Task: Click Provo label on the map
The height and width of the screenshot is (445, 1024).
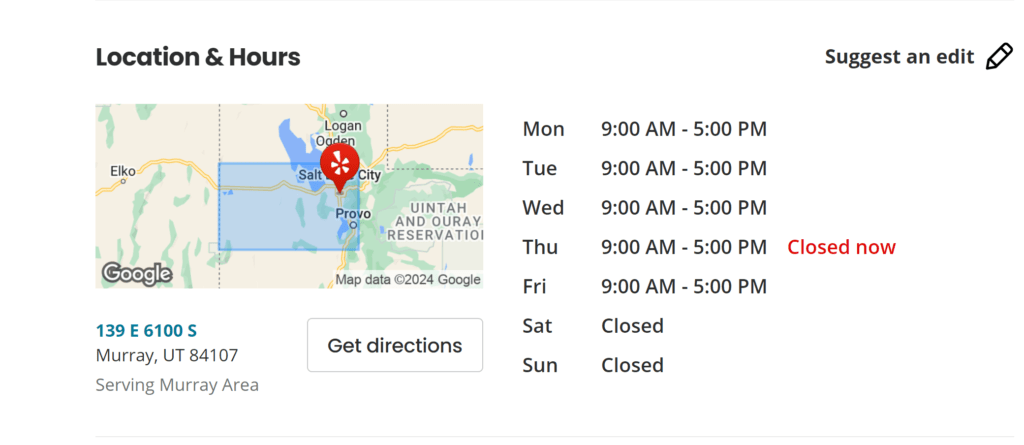Action: [x=353, y=214]
